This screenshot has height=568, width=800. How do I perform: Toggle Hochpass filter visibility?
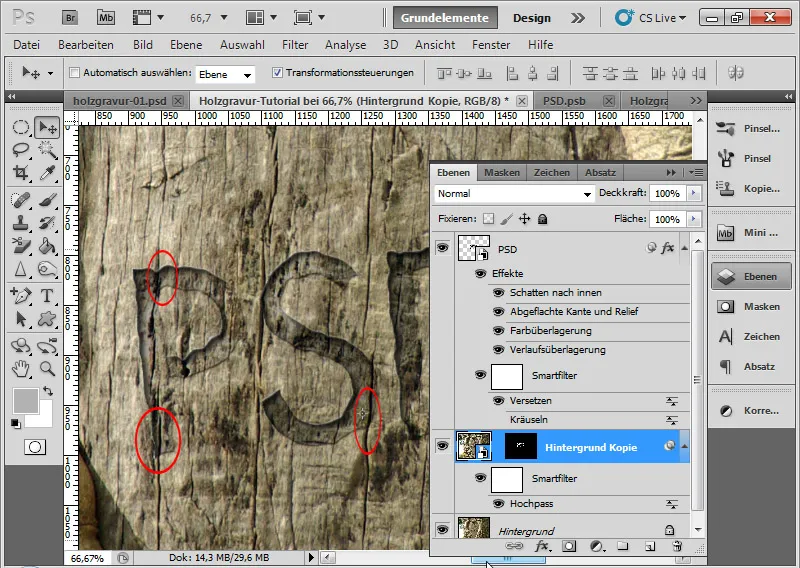click(498, 504)
